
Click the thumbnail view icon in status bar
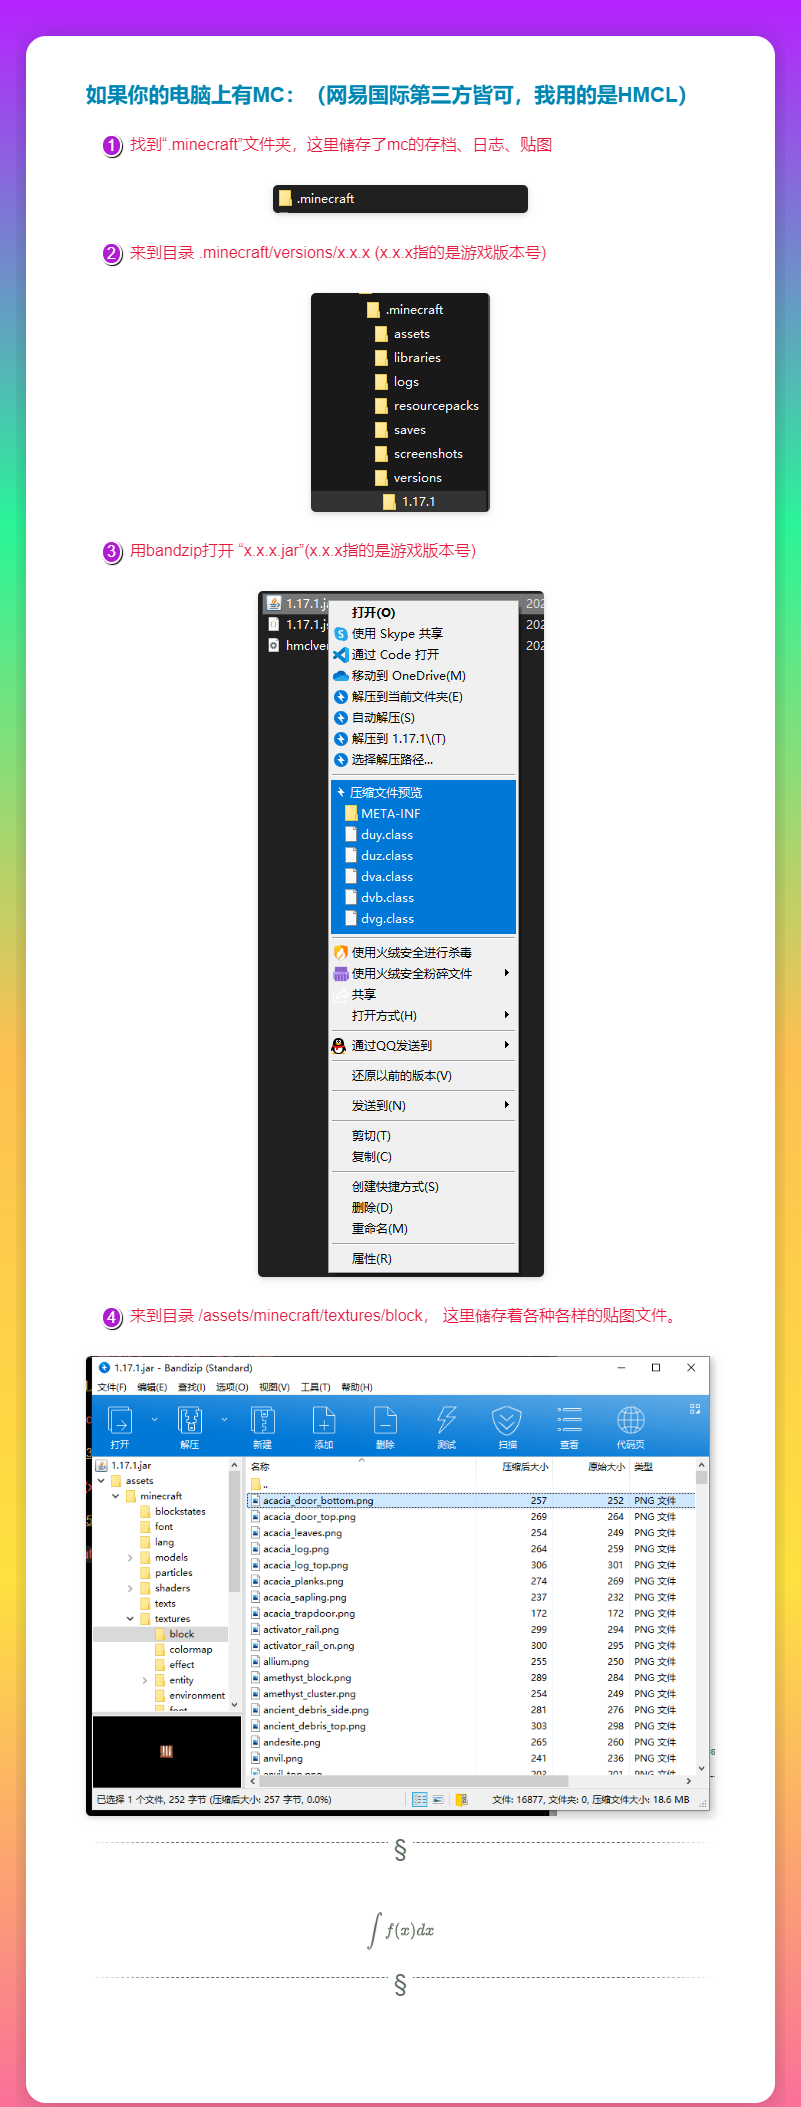(438, 1799)
